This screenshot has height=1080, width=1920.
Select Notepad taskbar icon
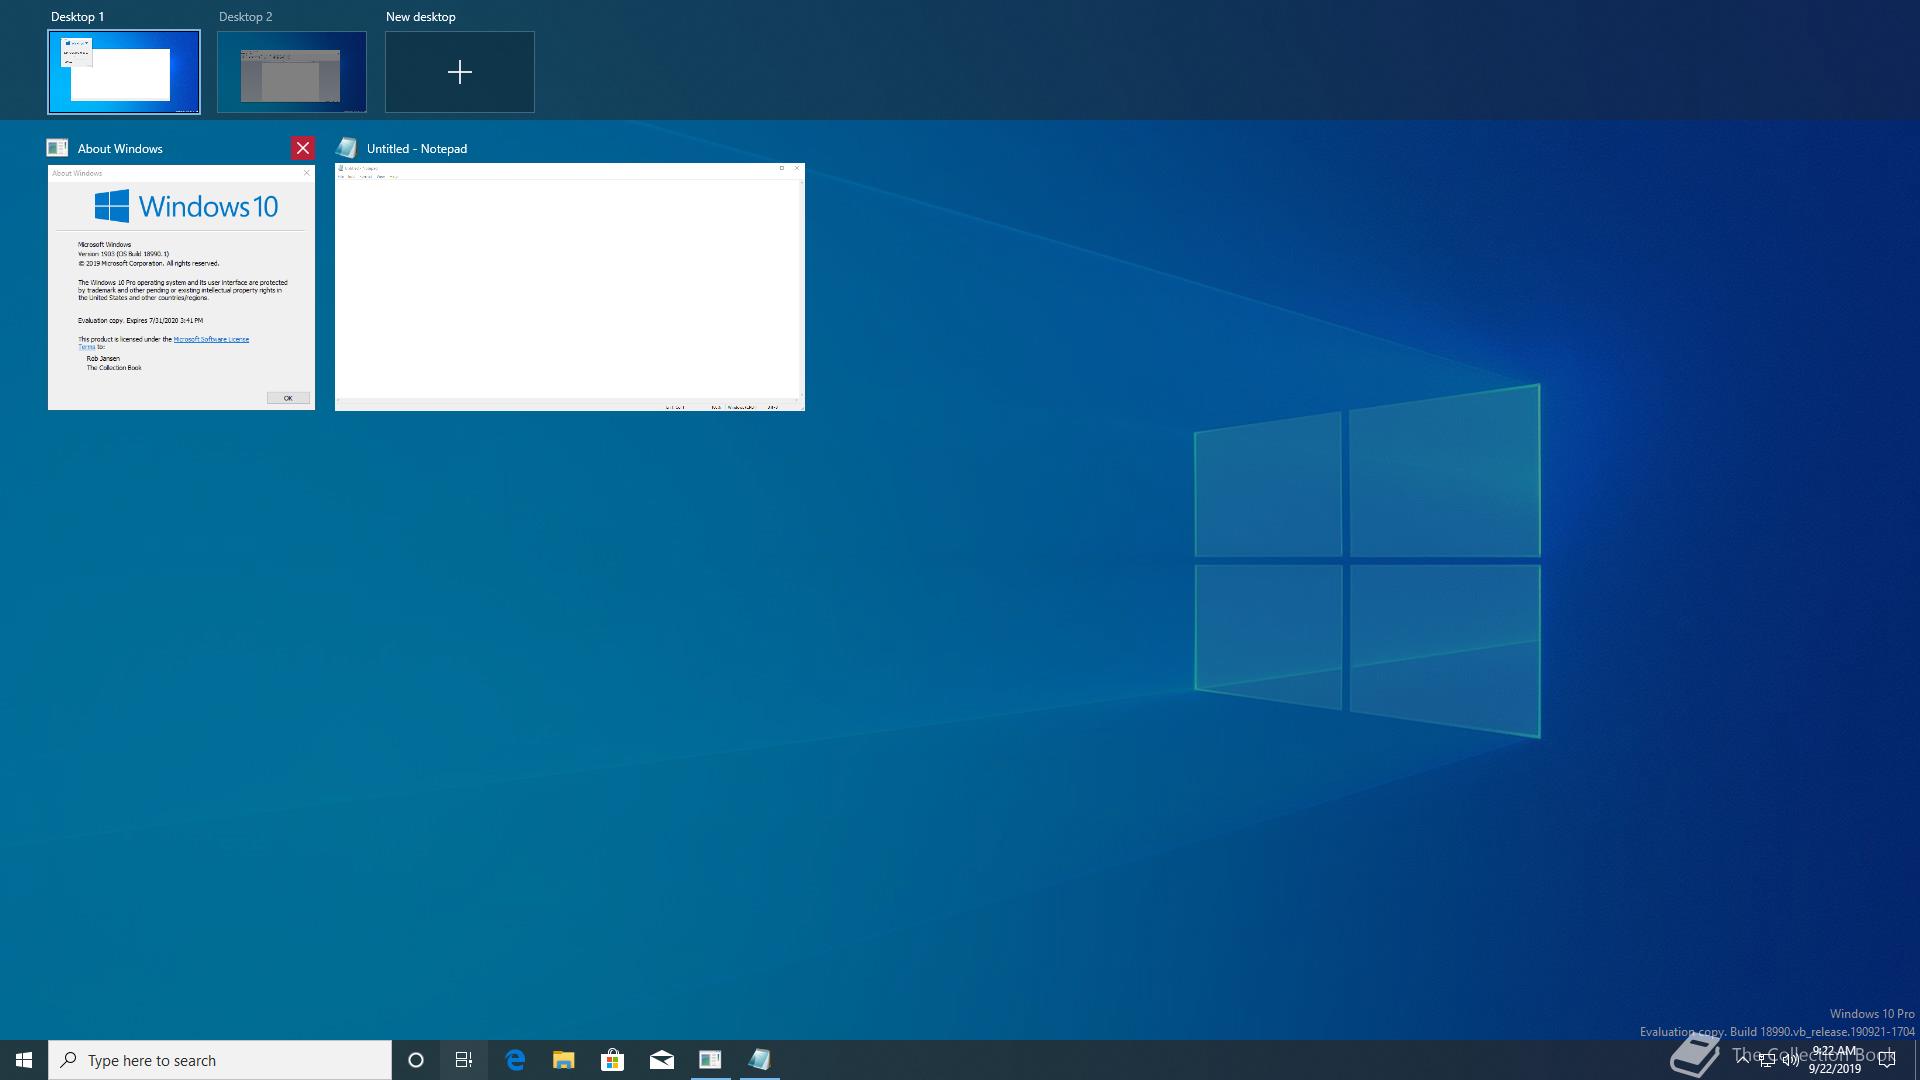point(759,1060)
